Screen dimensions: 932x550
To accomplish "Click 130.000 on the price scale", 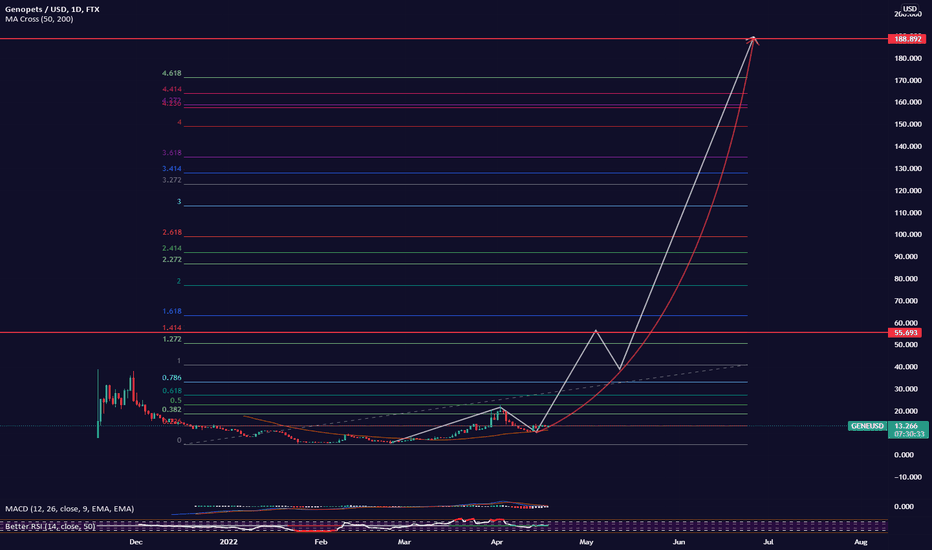I will (x=908, y=169).
